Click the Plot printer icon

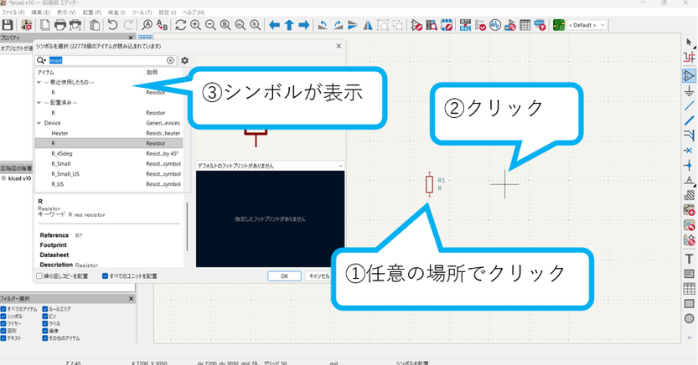[75, 25]
